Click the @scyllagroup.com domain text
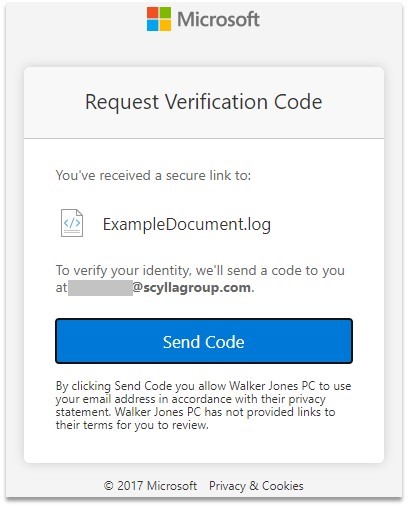Viewport: 408px width, 507px height. 192,288
